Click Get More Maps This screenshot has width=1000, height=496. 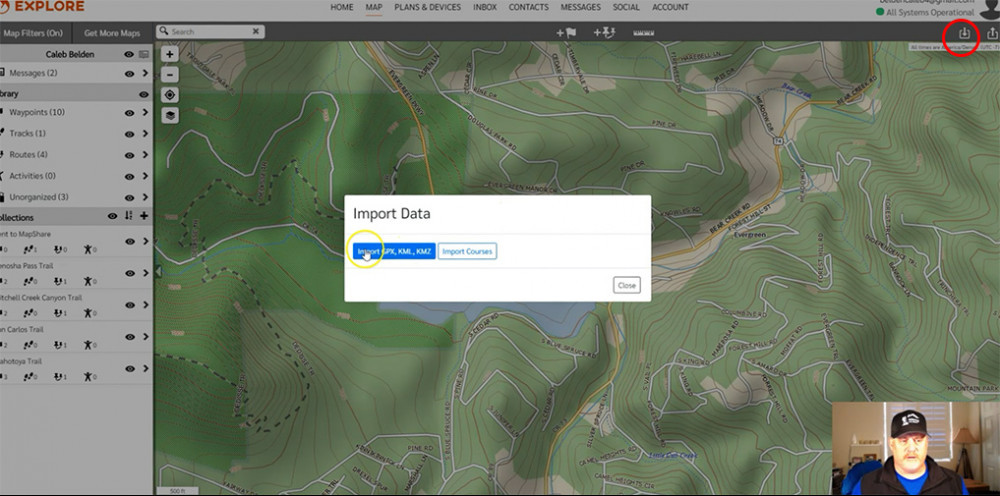(x=112, y=32)
